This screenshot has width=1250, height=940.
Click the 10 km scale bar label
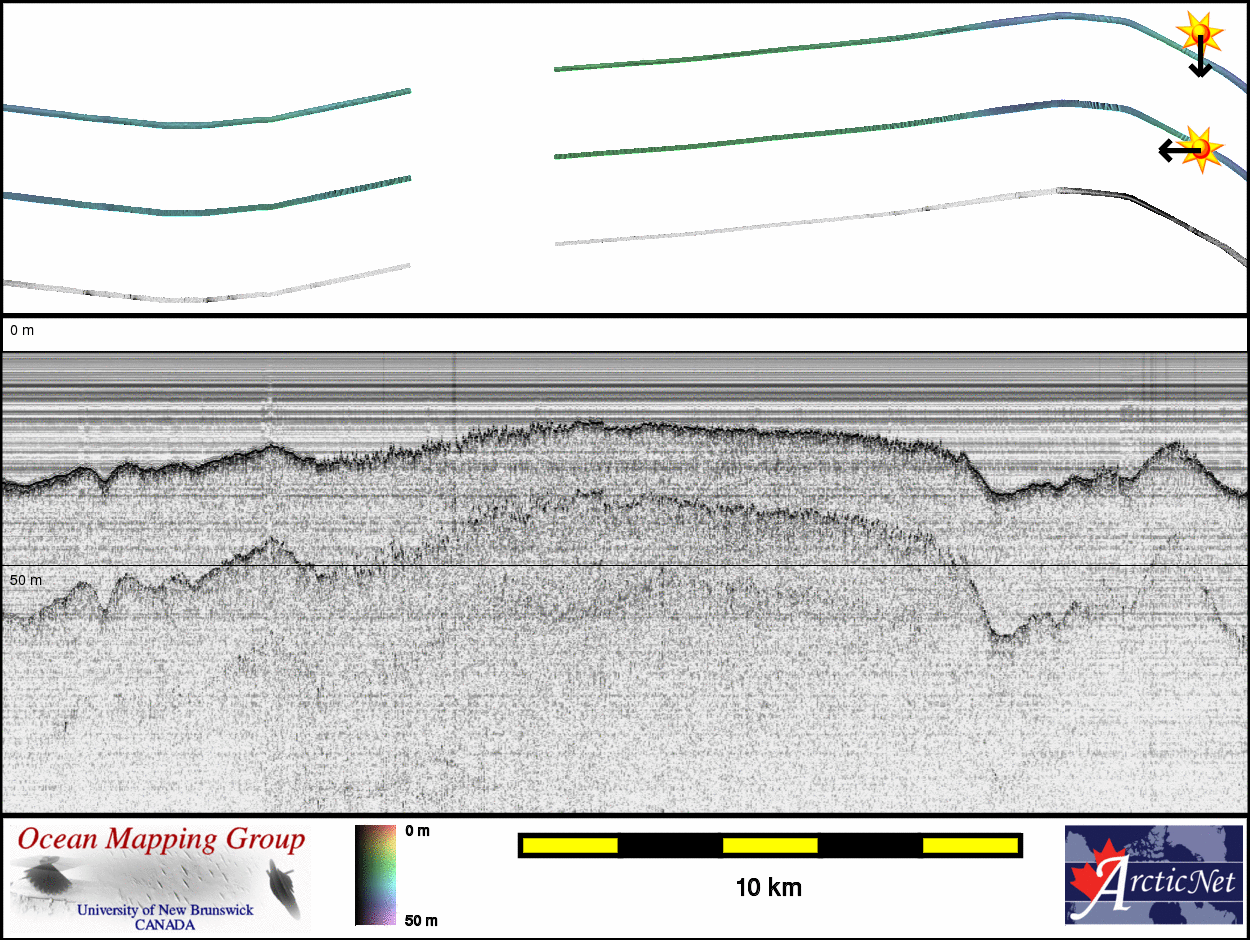(x=768, y=888)
